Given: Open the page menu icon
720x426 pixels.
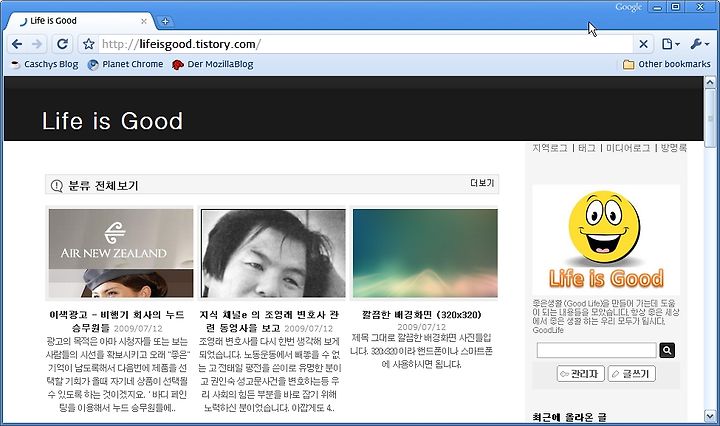Looking at the screenshot, I should [671, 44].
